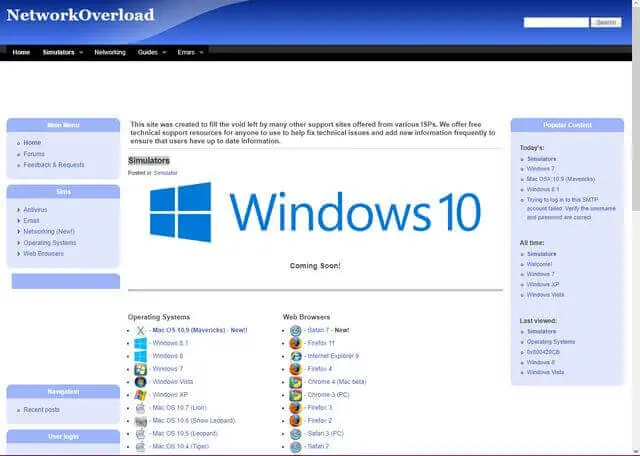
Task: Open Welcome! in the All time list
Action: pyautogui.click(x=539, y=264)
